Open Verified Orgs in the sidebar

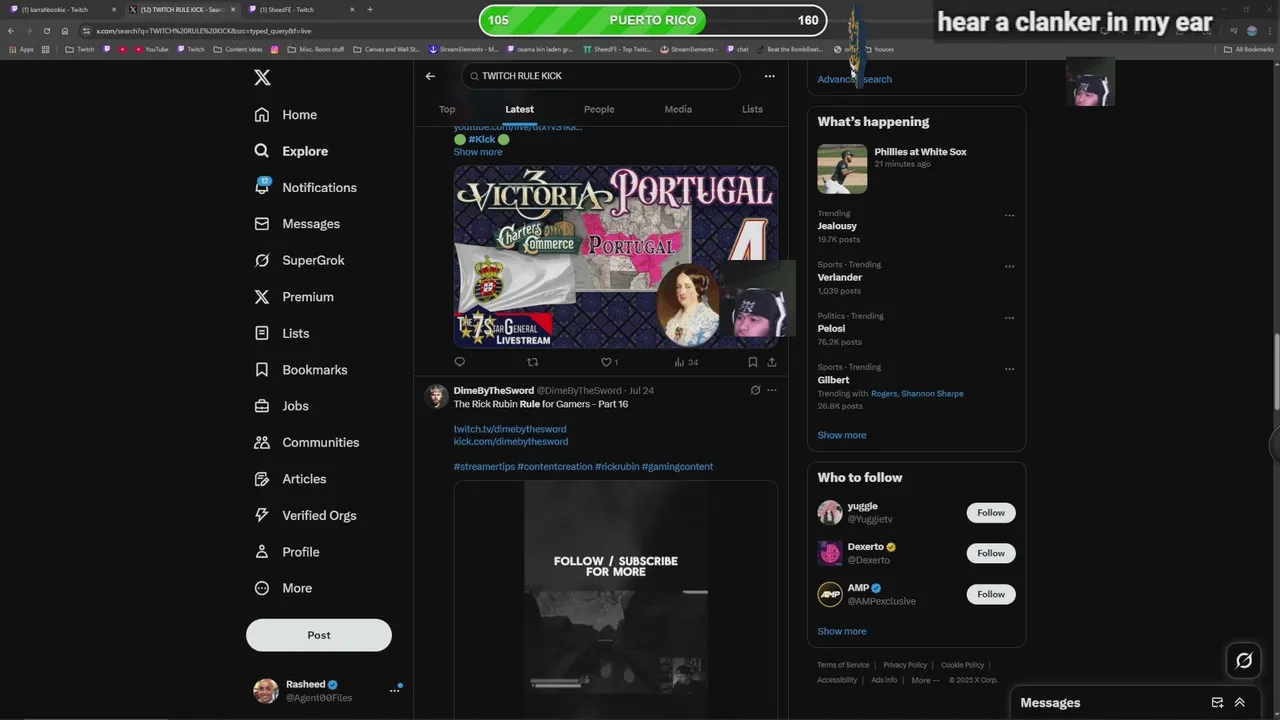click(x=305, y=515)
